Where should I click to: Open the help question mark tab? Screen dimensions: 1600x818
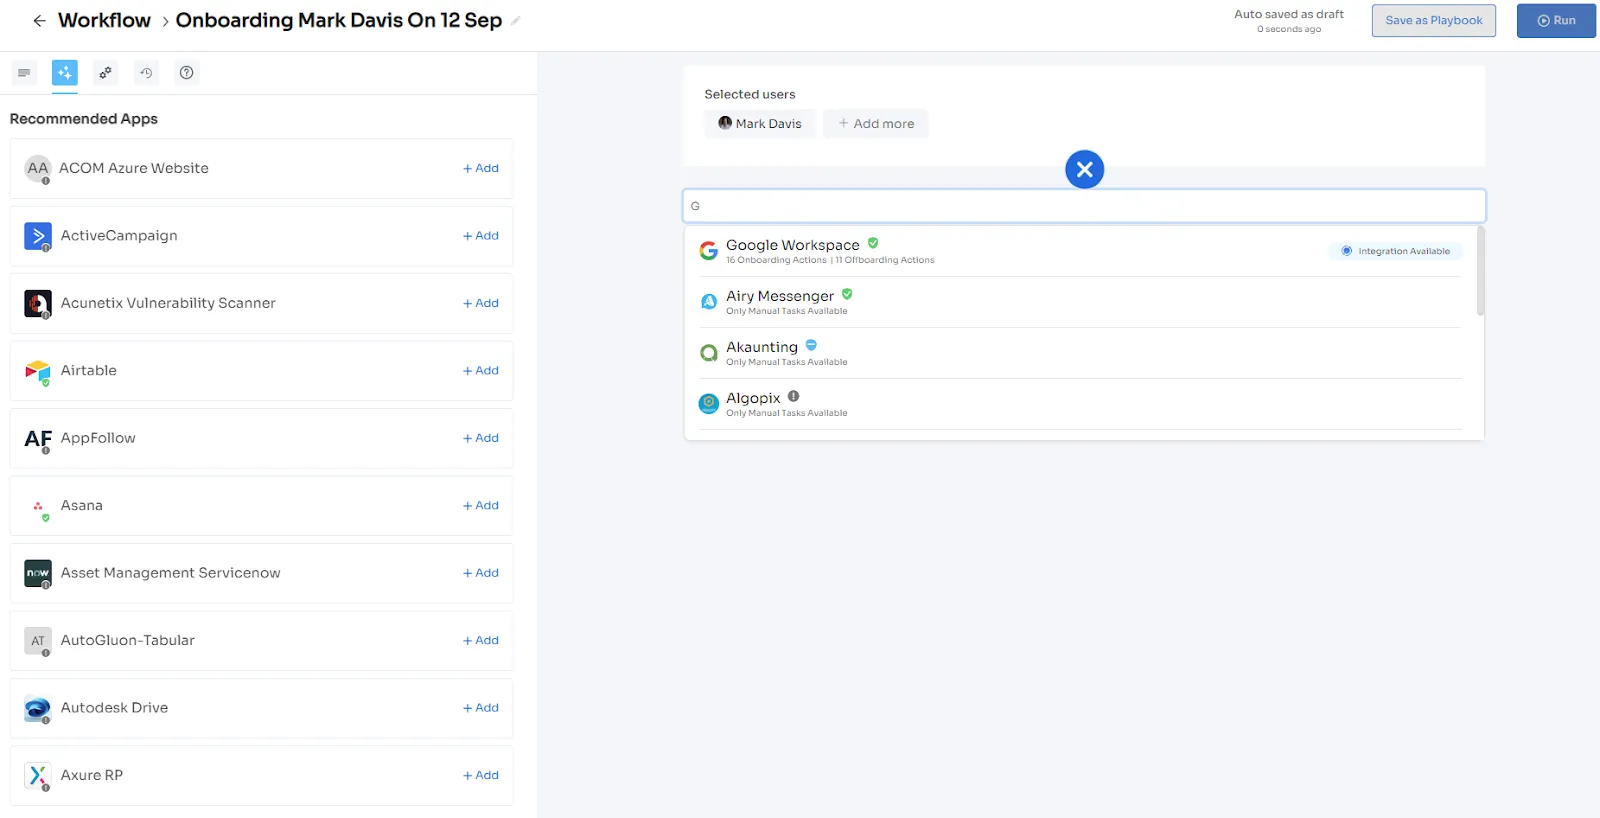click(186, 73)
